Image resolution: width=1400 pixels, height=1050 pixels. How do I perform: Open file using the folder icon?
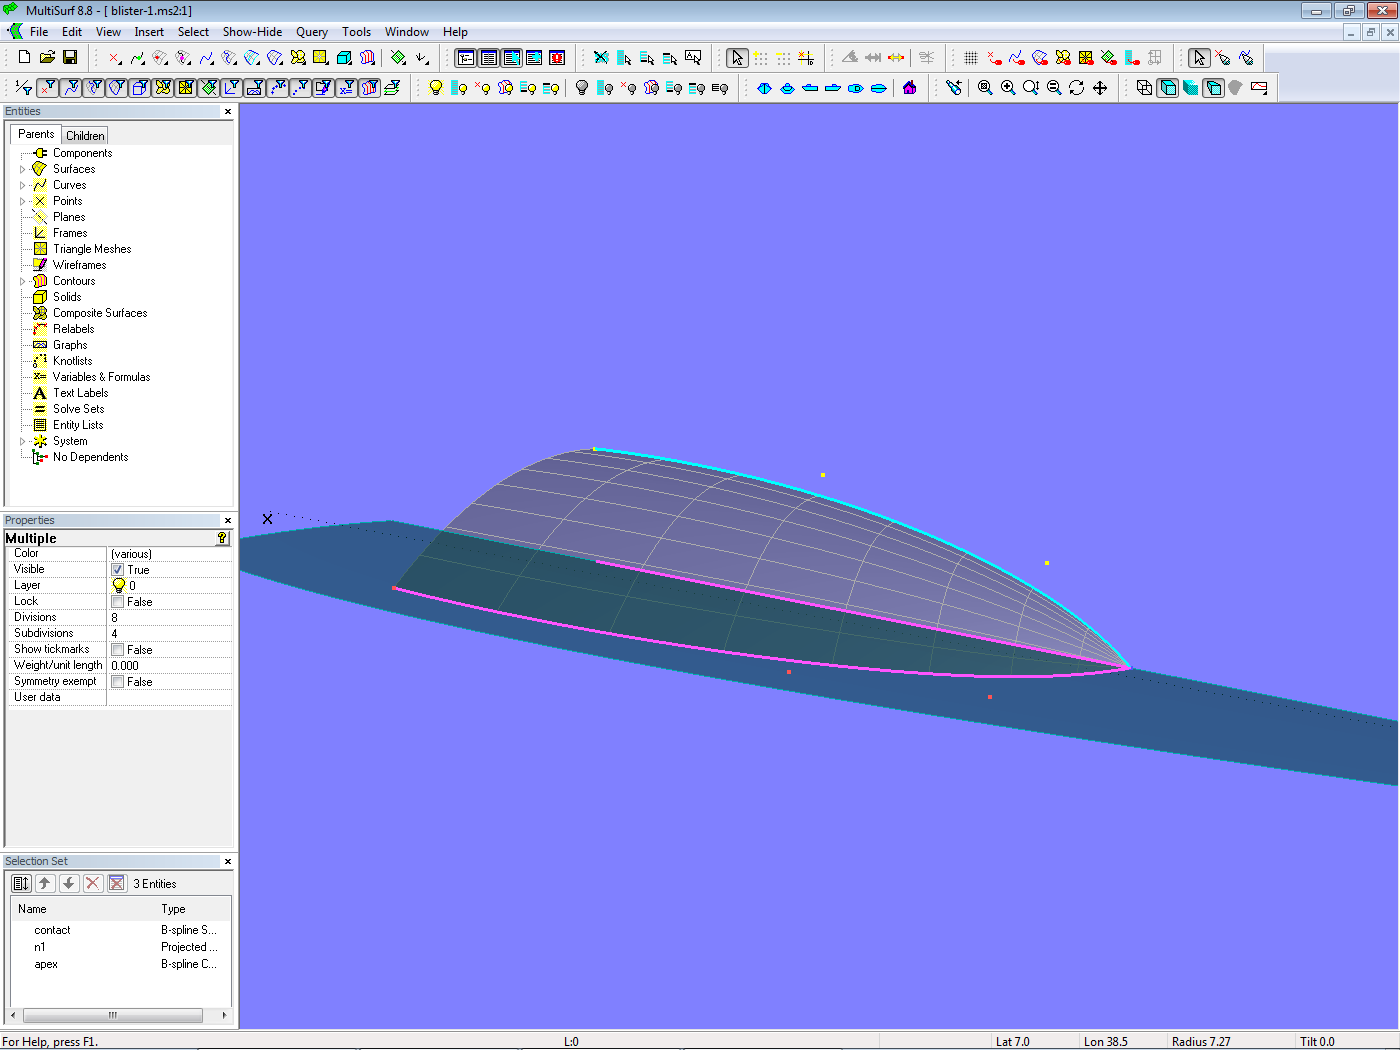[x=47, y=58]
